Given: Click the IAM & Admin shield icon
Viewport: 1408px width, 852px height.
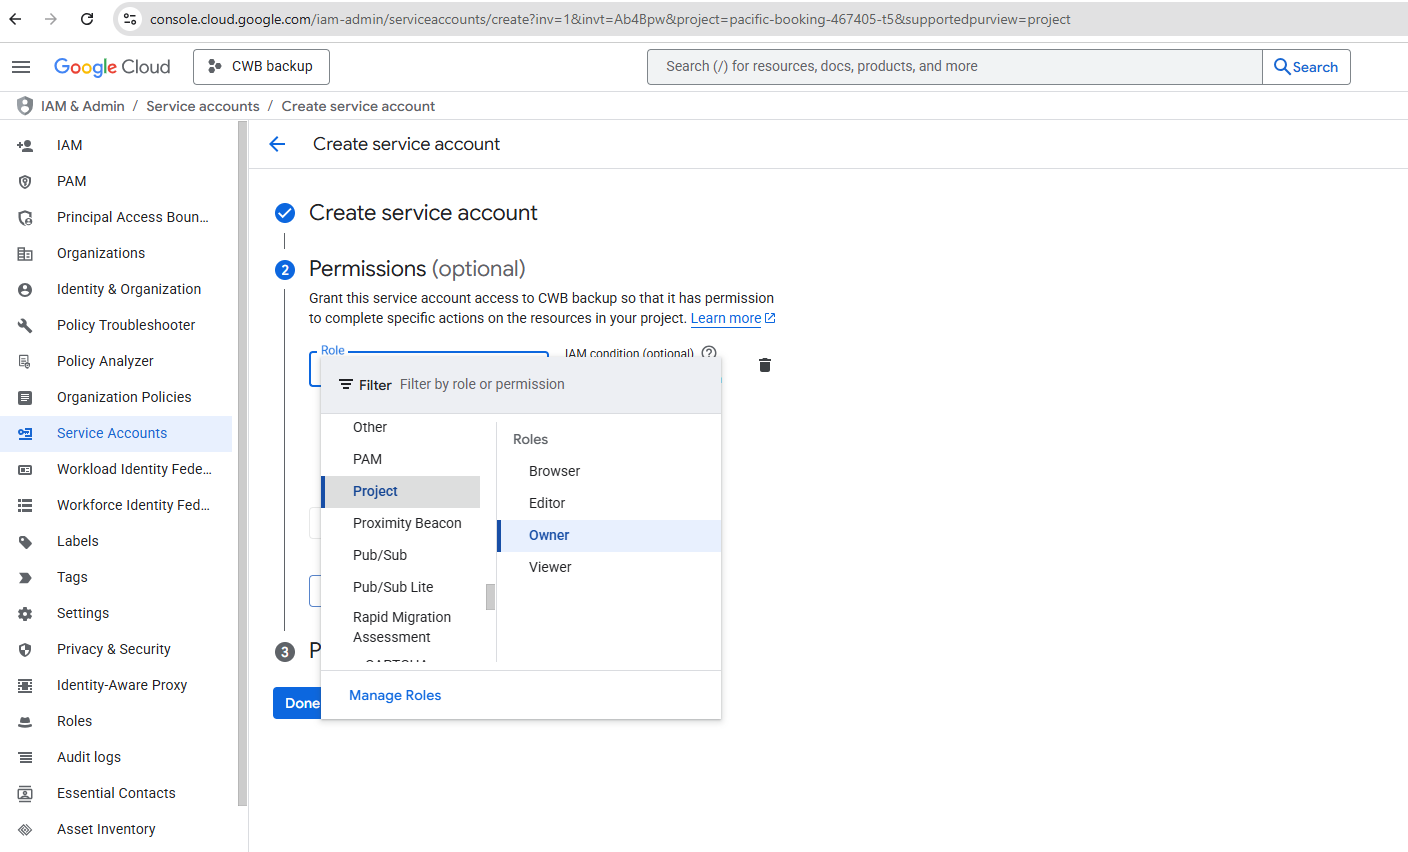Looking at the screenshot, I should pyautogui.click(x=25, y=106).
